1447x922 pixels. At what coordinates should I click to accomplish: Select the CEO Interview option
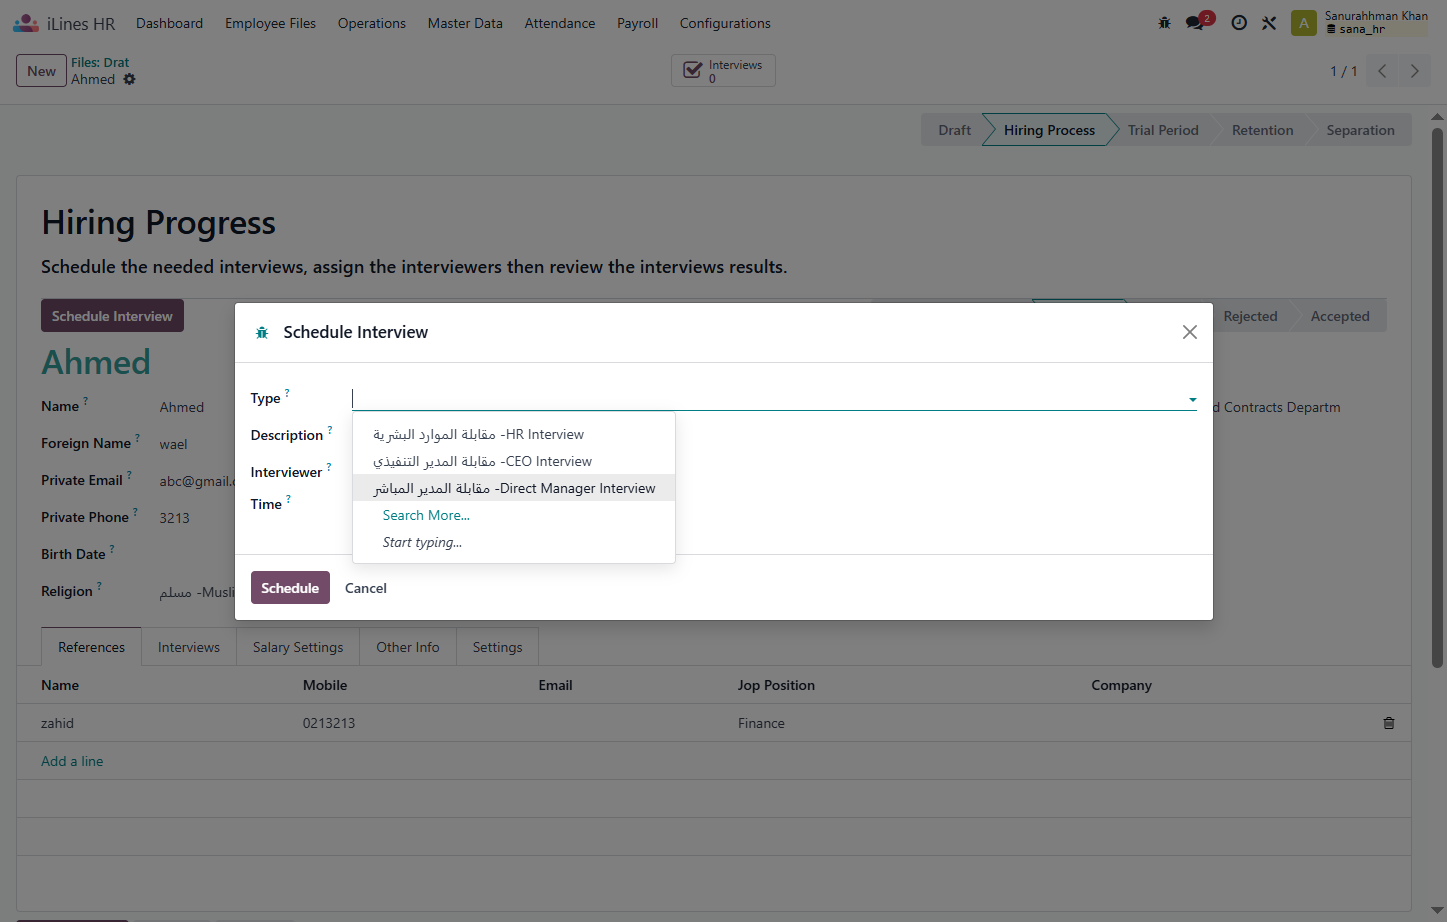click(514, 461)
